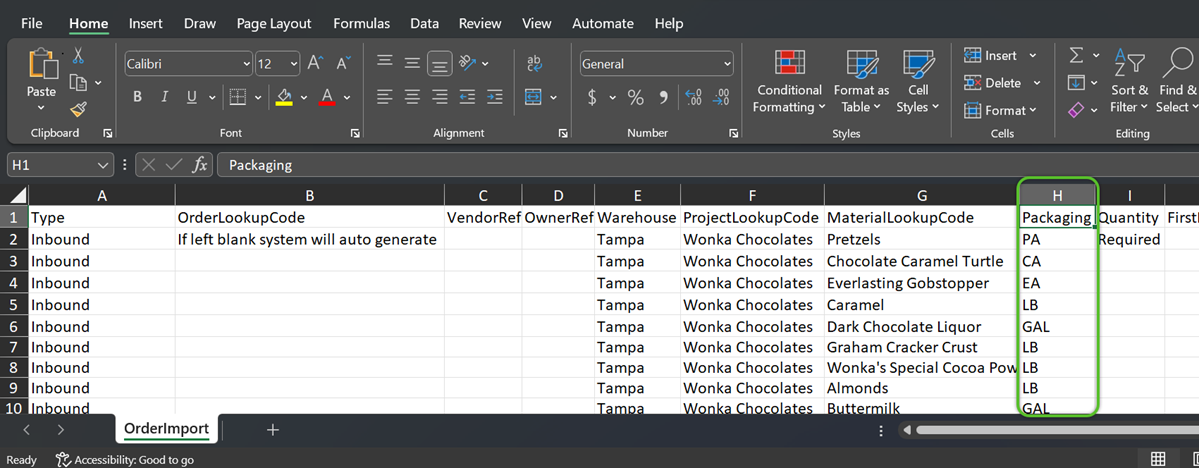Decrease indent icon
1199x468 pixels.
pyautogui.click(x=467, y=97)
